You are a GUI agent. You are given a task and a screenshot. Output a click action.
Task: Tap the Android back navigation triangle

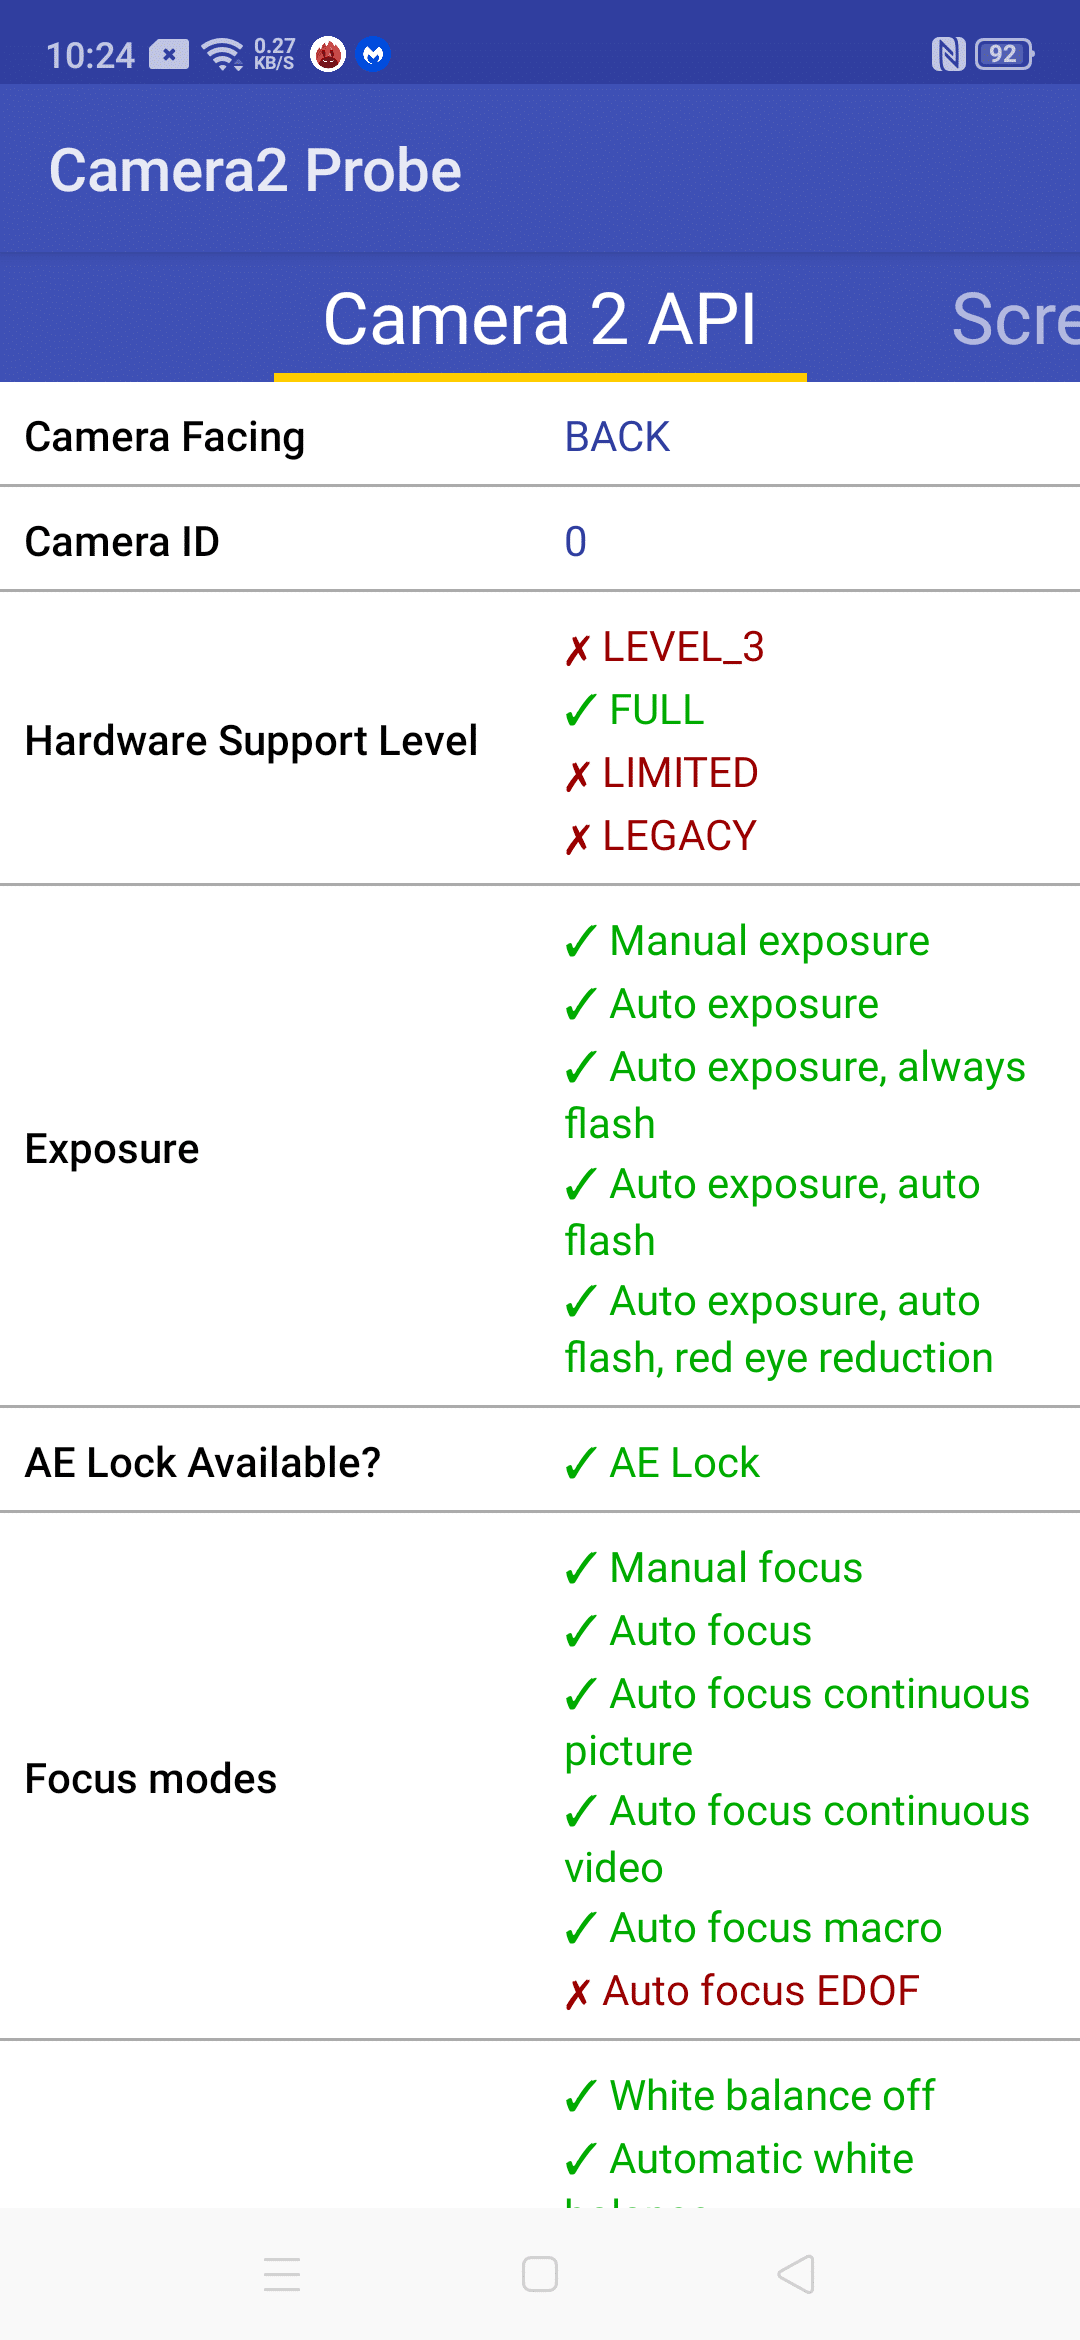tap(797, 2274)
